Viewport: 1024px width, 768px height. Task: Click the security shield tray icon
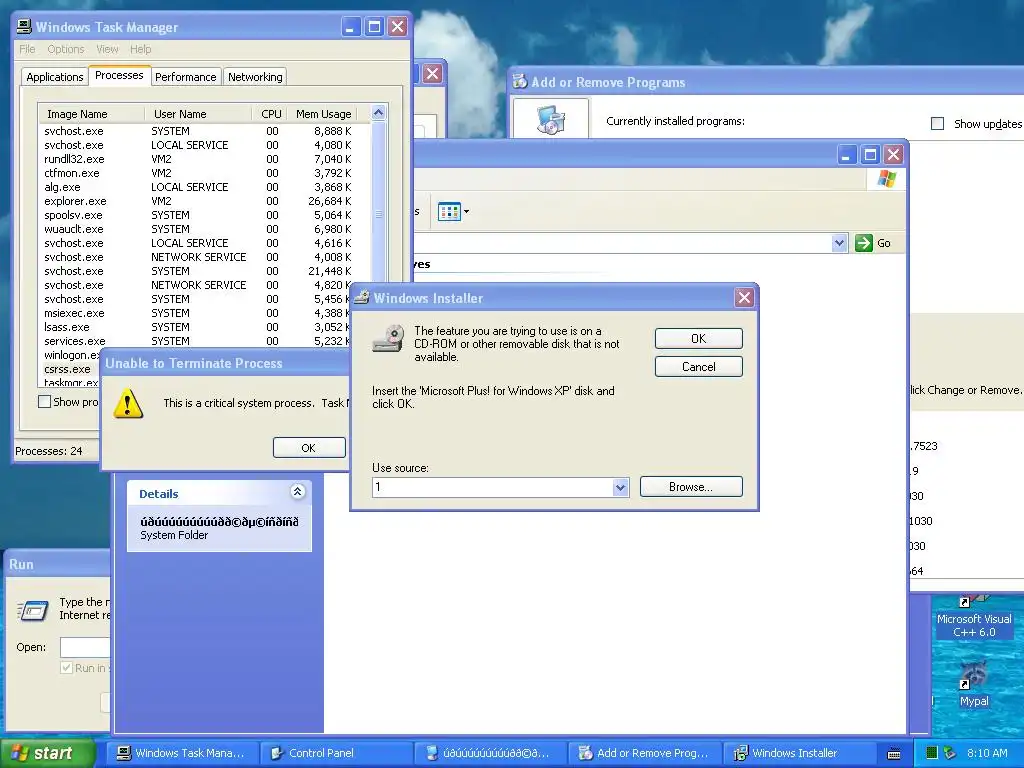950,753
